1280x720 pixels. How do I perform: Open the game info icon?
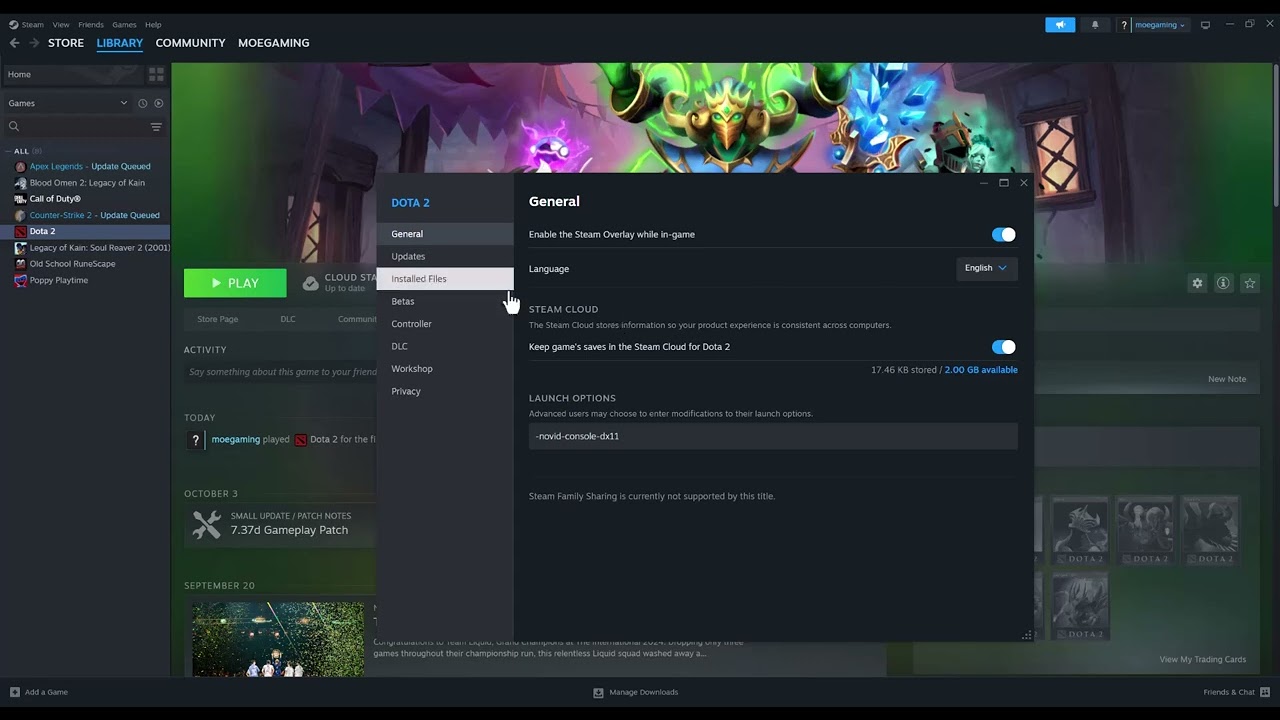pos(1223,283)
